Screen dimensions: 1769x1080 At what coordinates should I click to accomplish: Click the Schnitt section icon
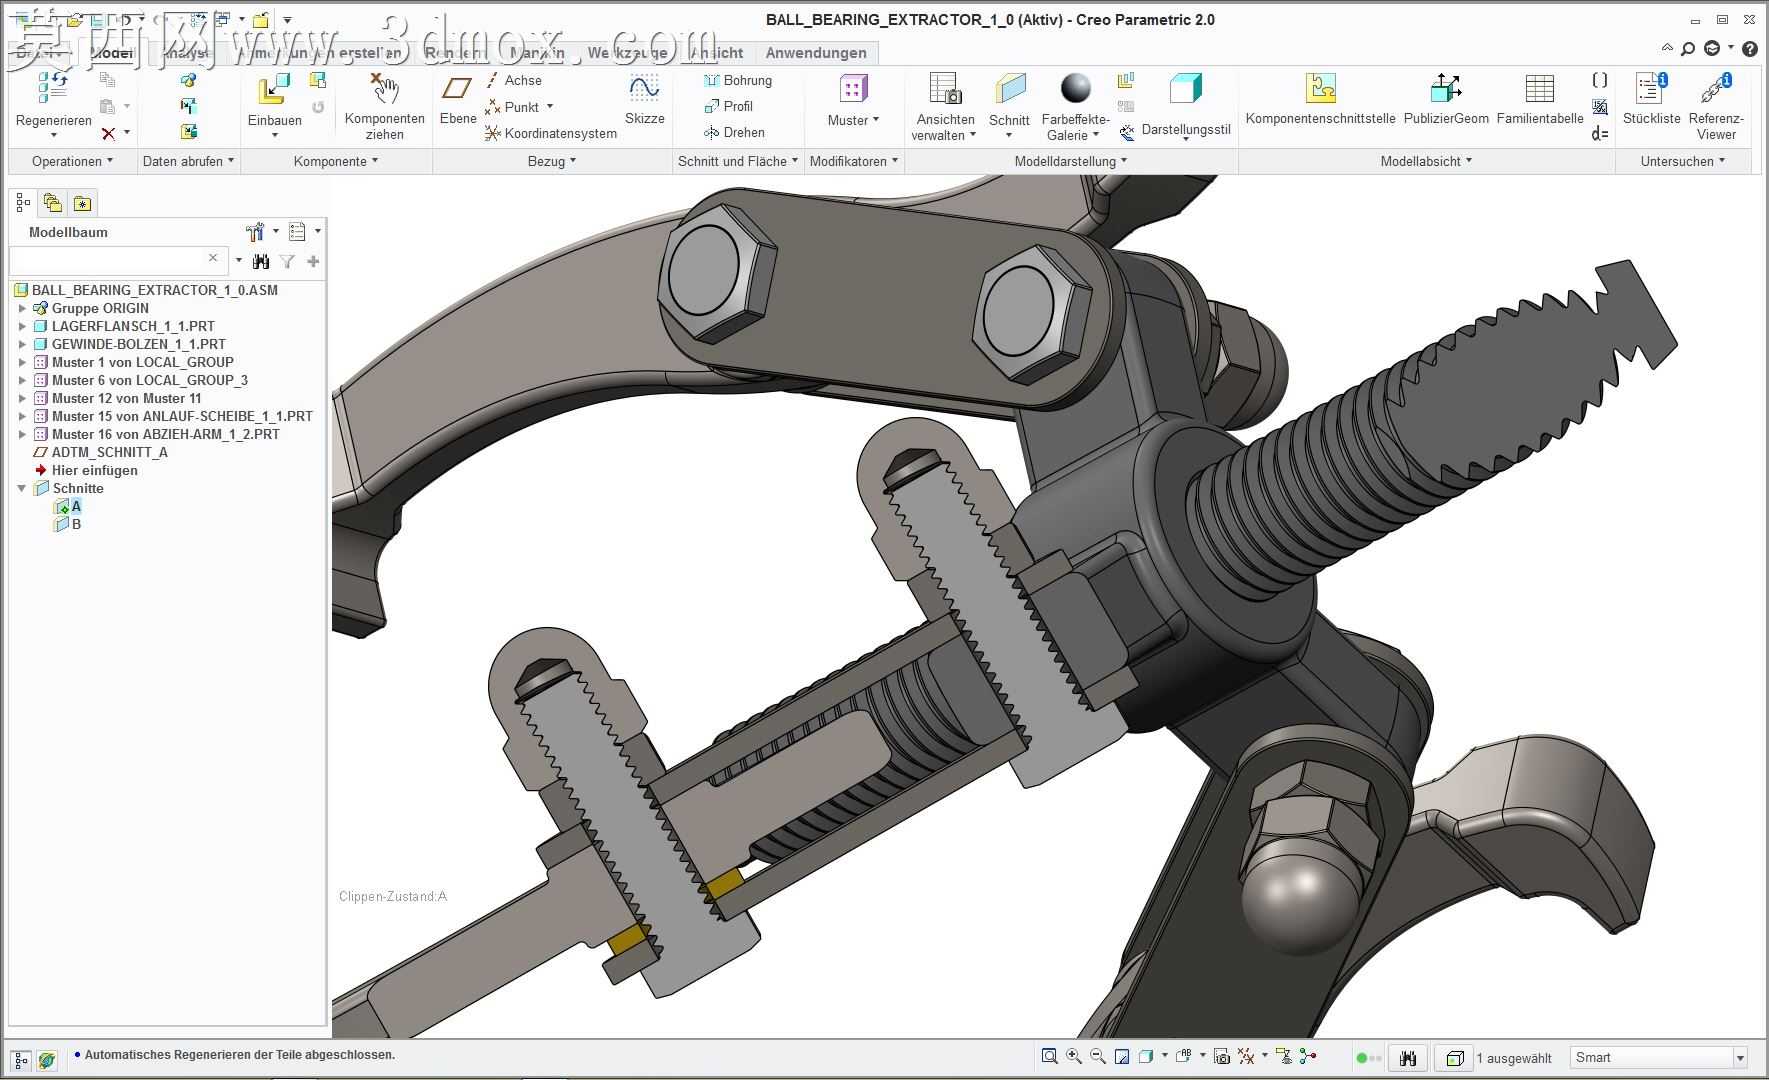(1010, 89)
